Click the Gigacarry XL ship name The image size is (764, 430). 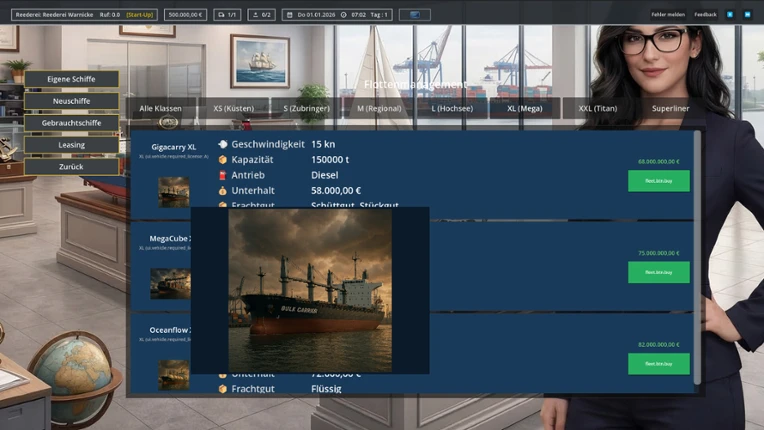tap(173, 147)
